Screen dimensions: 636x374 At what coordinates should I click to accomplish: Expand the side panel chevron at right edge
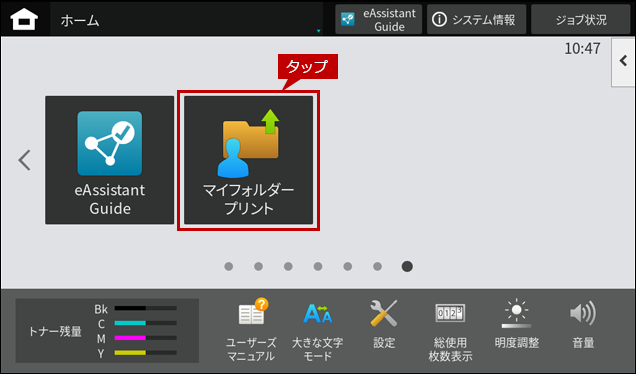pyautogui.click(x=623, y=61)
